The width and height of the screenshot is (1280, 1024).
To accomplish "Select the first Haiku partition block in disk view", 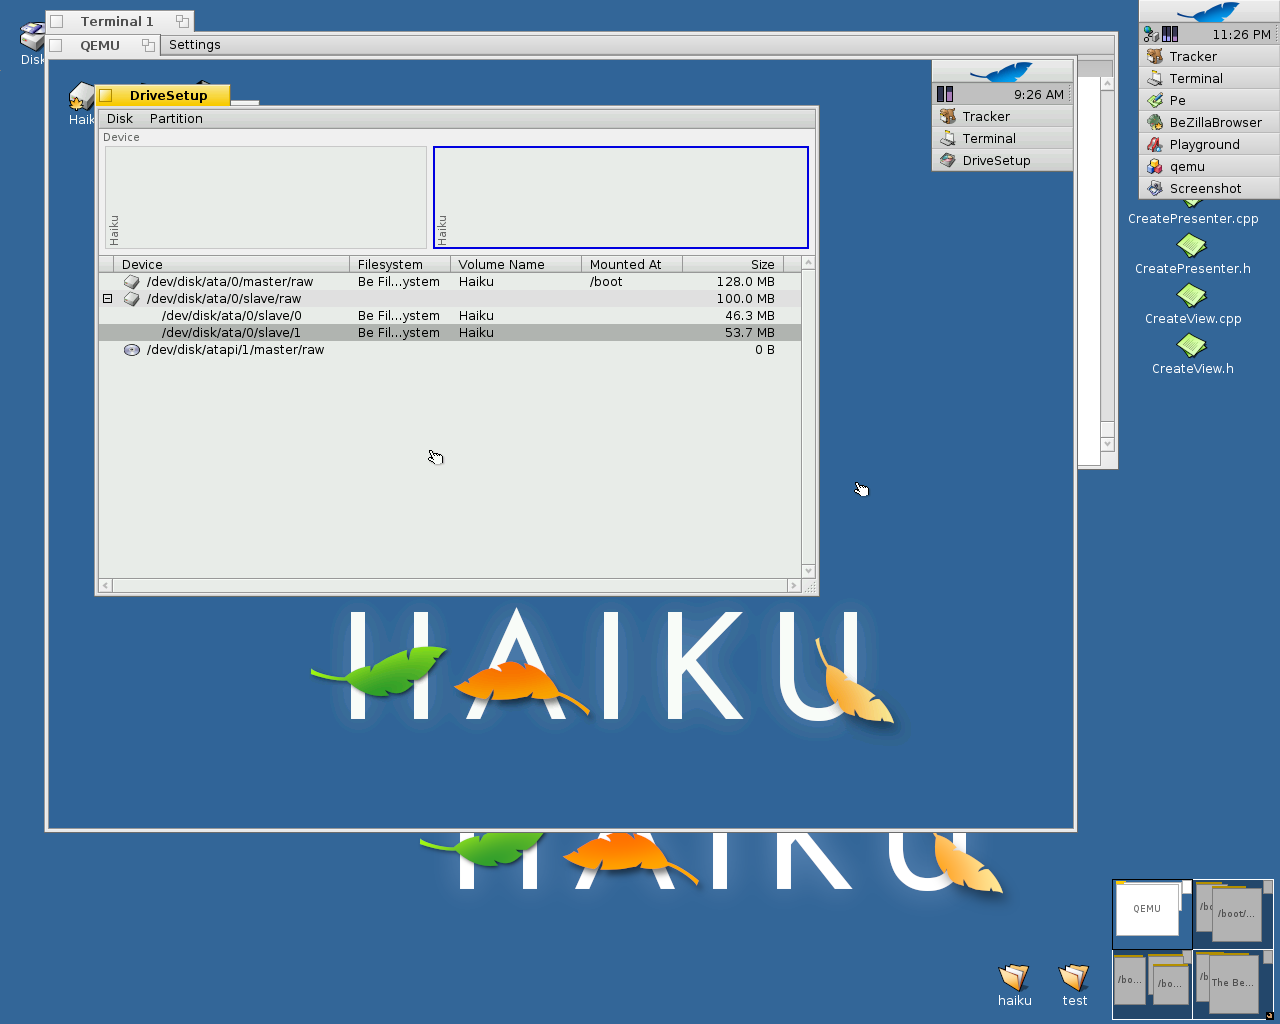I will click(266, 198).
